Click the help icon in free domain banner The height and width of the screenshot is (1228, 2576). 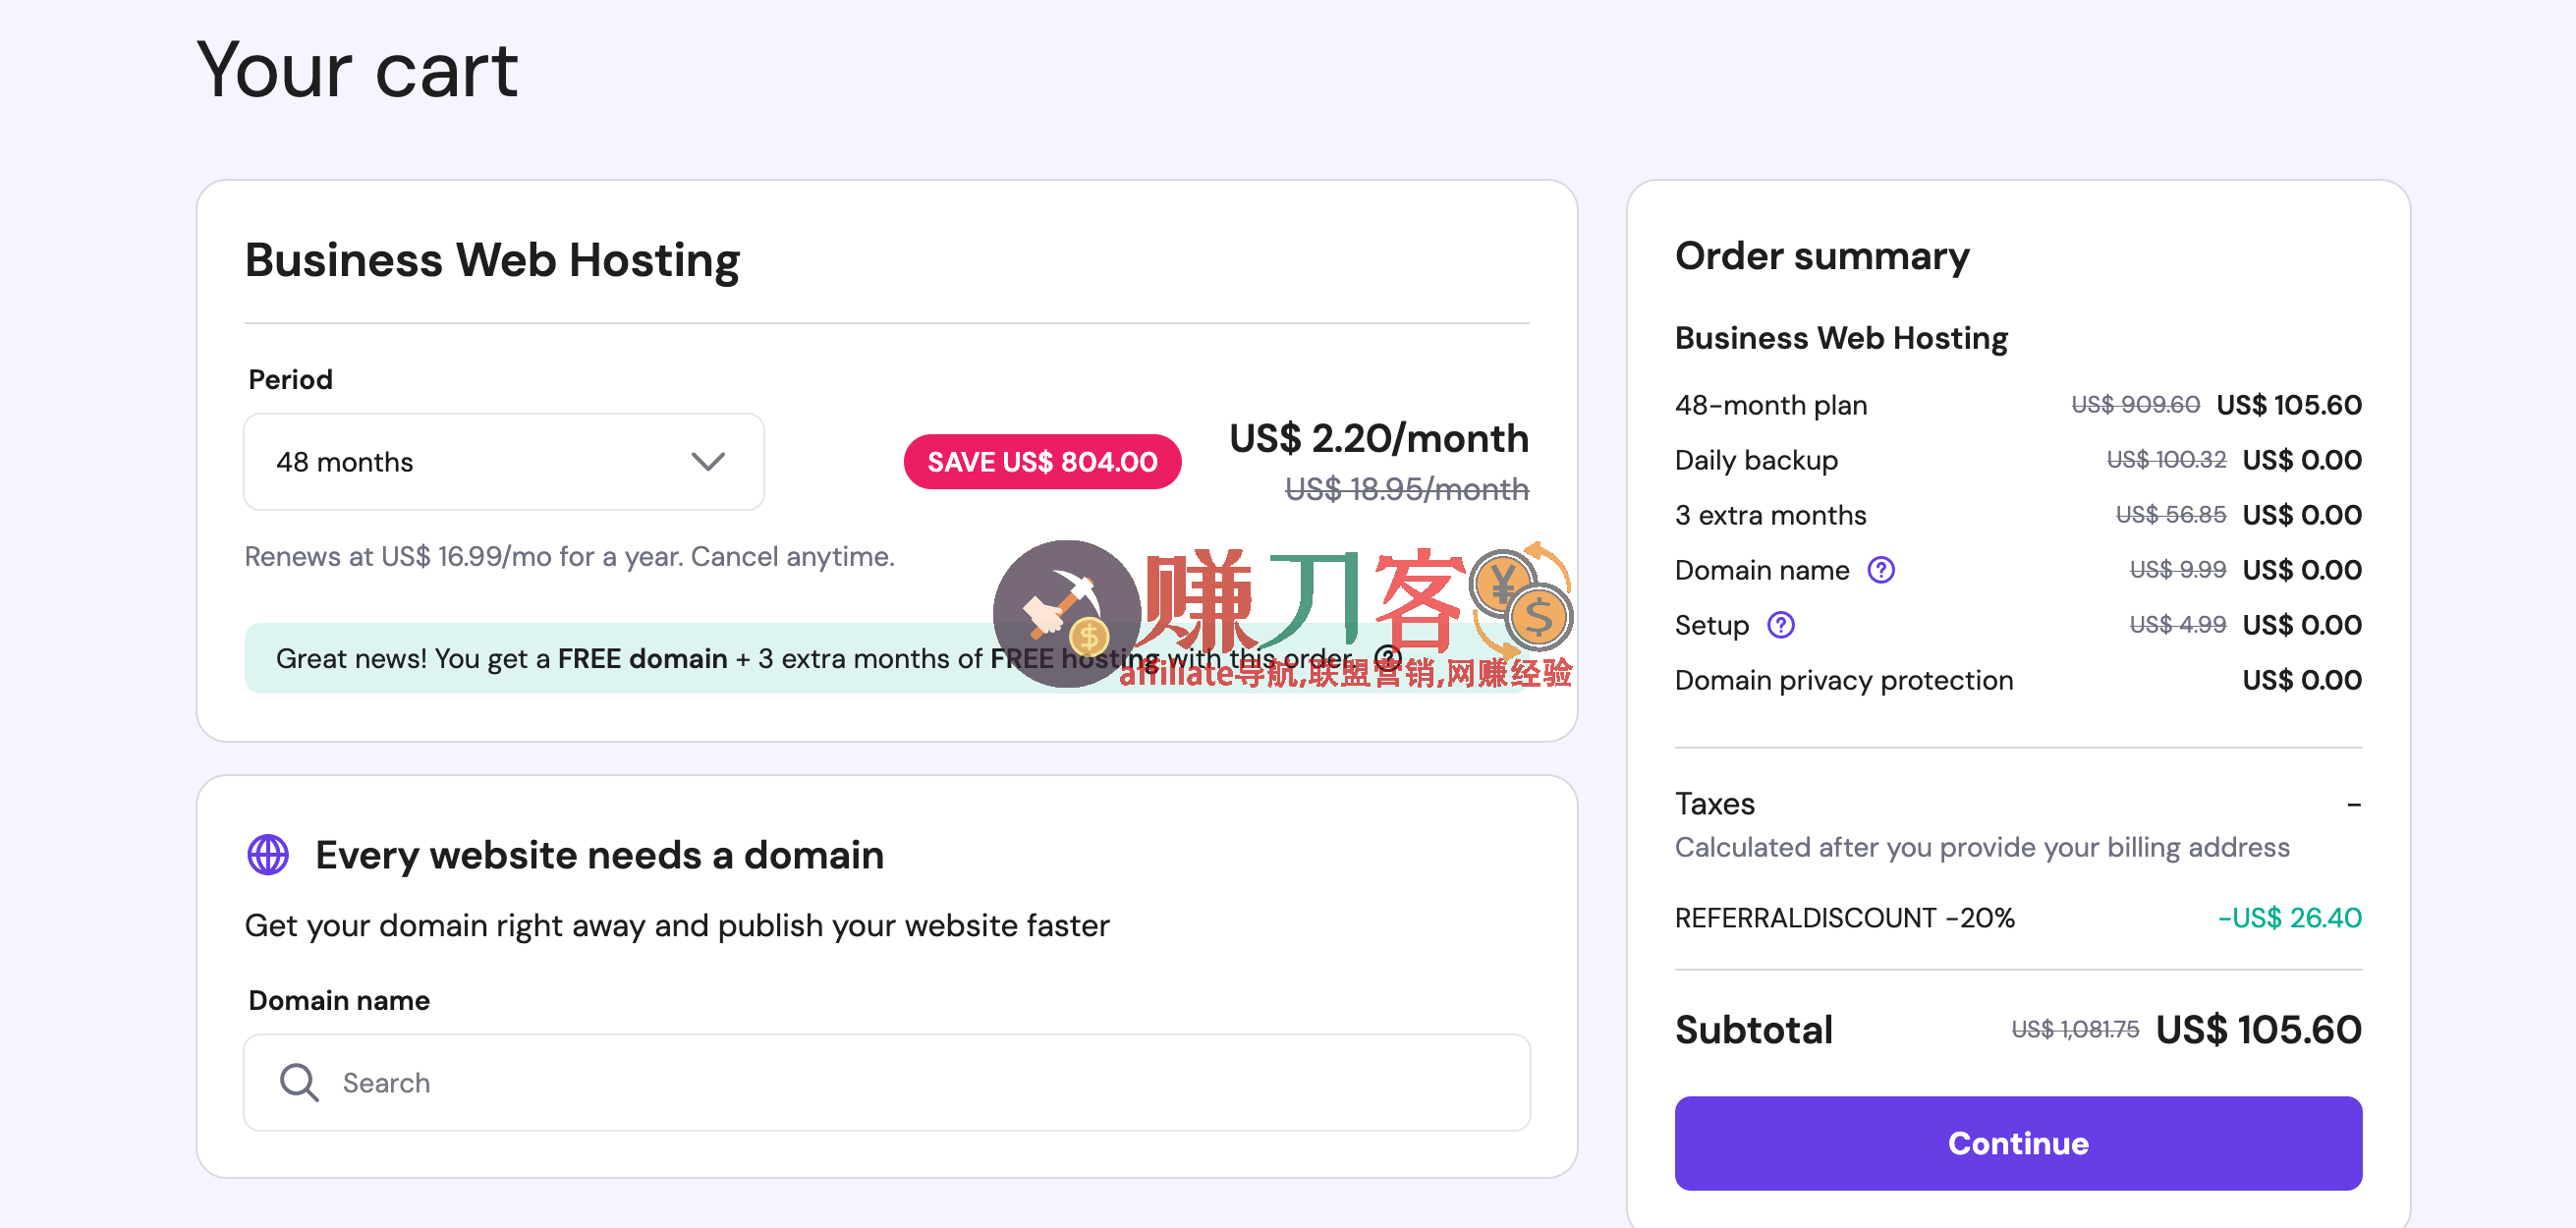[x=1387, y=657]
